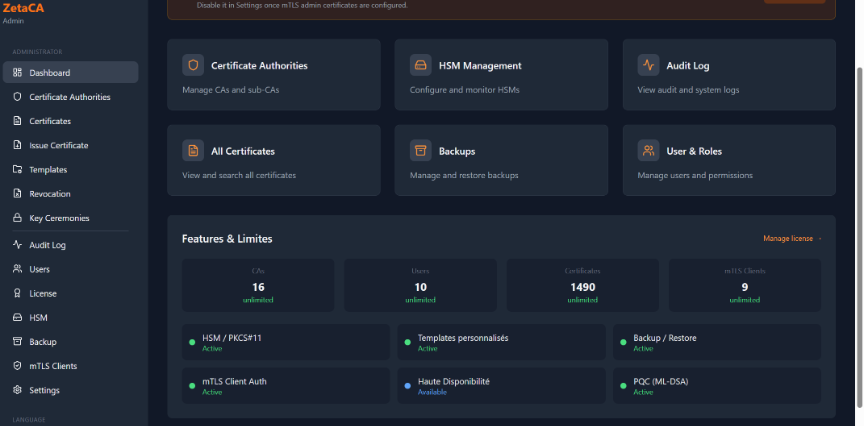This screenshot has height=426, width=864.
Task: Open the HSM Management card title
Action: tap(480, 66)
